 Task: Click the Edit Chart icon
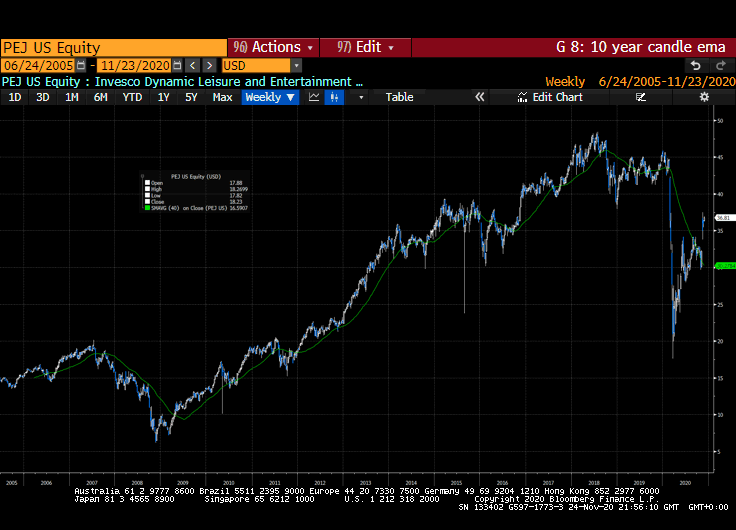point(551,97)
